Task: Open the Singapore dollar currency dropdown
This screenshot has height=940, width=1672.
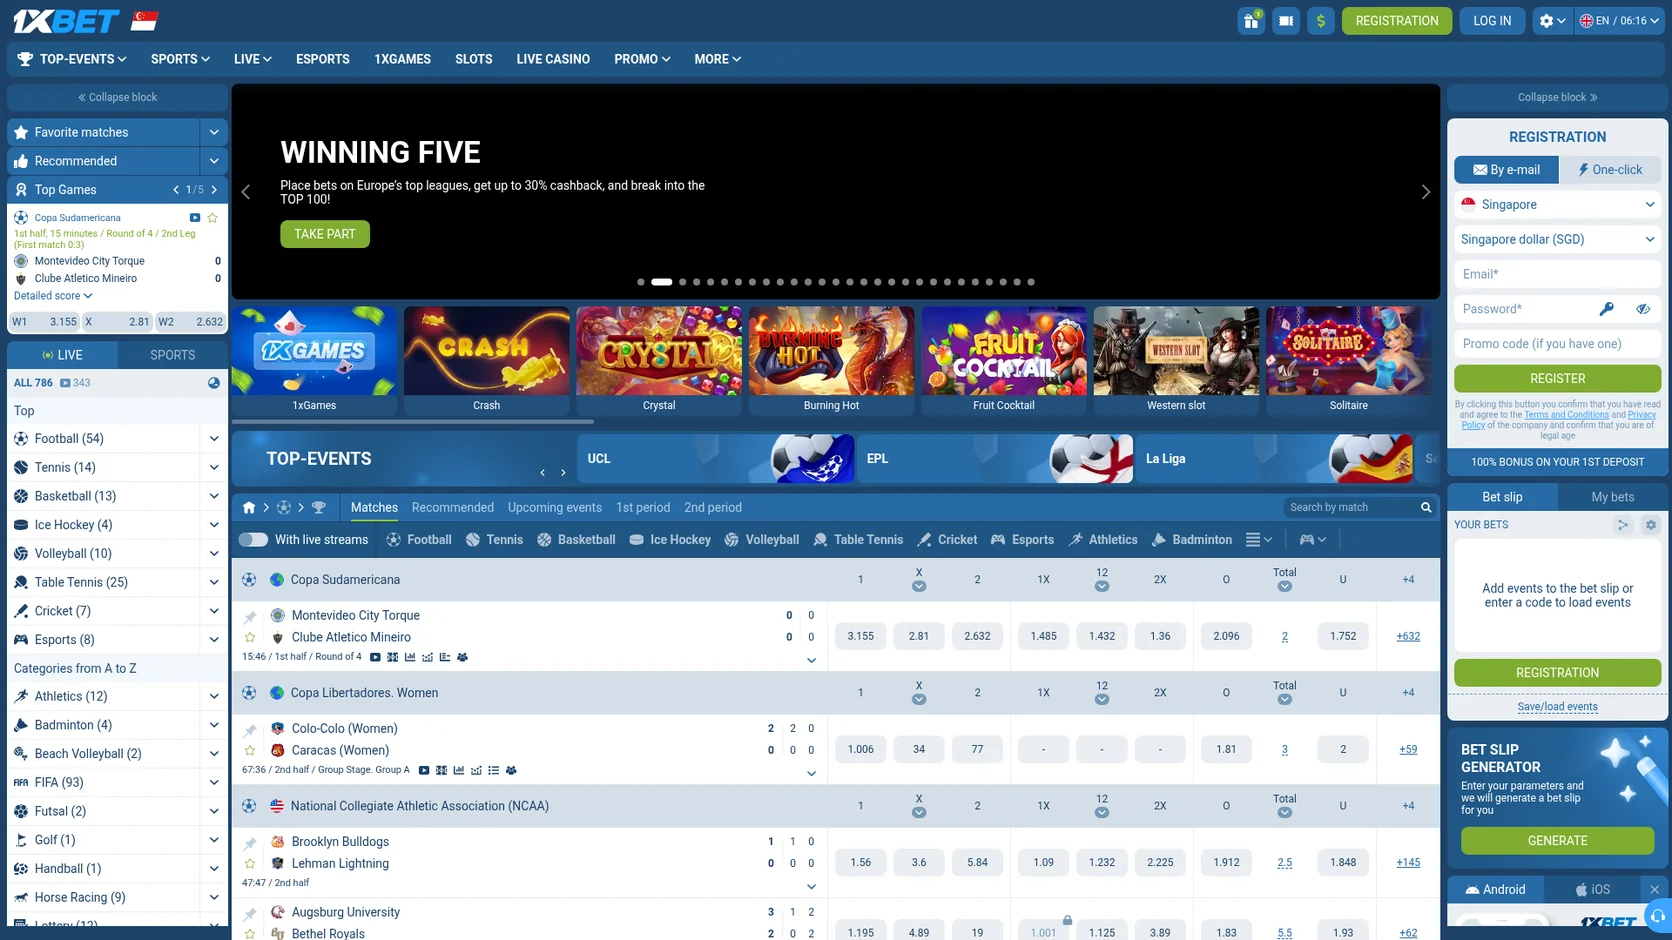Action: 1557,240
